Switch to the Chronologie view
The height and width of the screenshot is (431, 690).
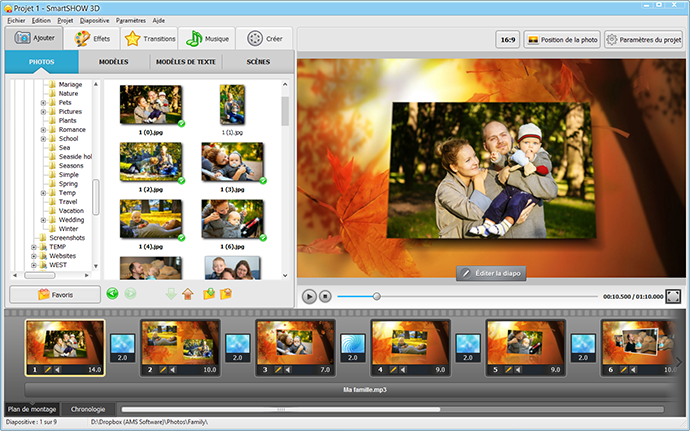point(89,409)
